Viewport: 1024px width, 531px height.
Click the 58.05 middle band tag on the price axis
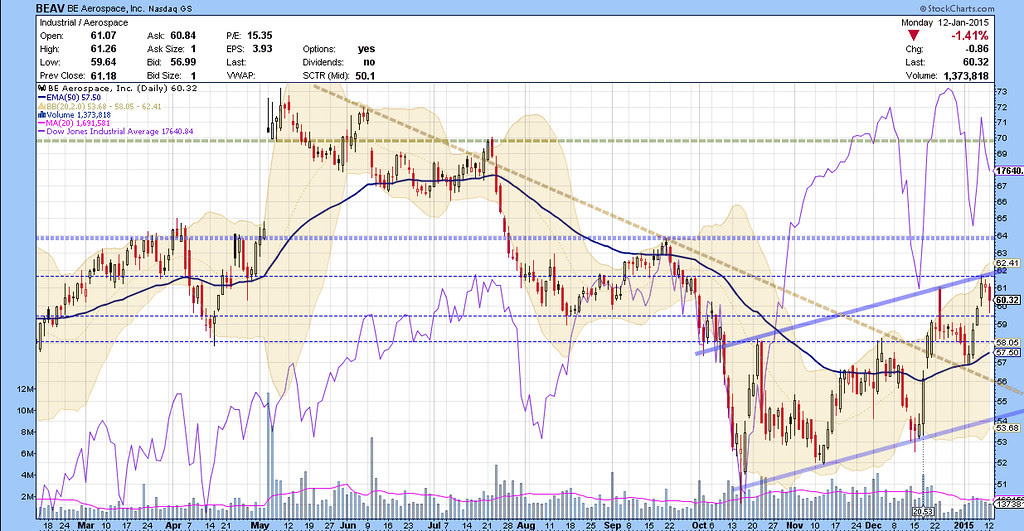pos(1007,342)
